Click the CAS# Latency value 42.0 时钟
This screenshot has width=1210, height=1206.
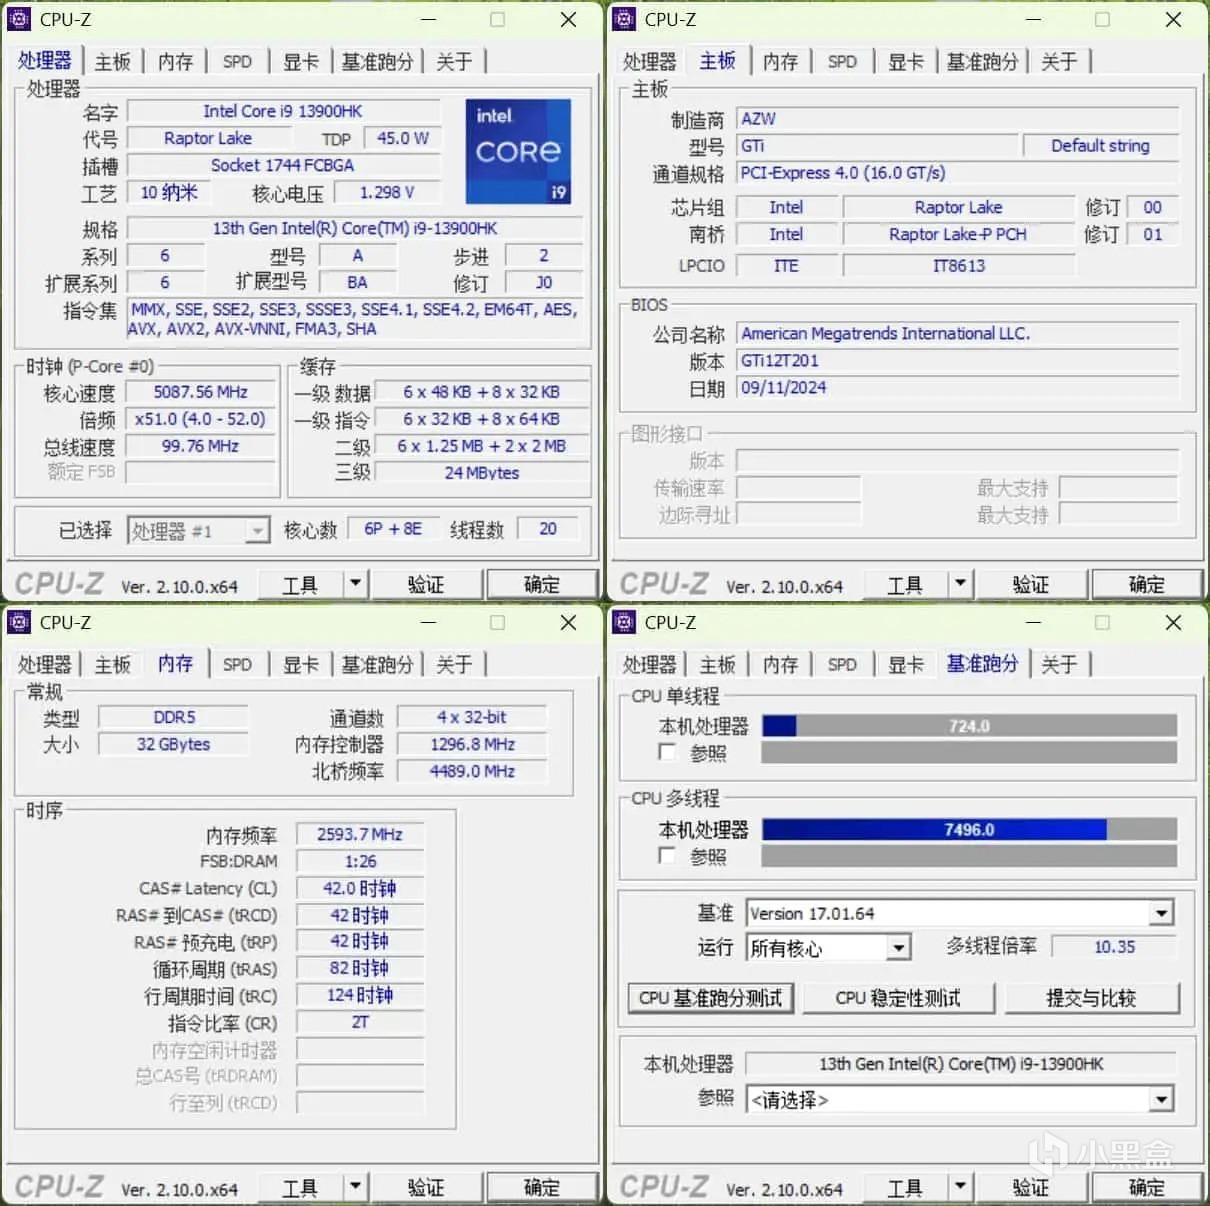[x=360, y=888]
